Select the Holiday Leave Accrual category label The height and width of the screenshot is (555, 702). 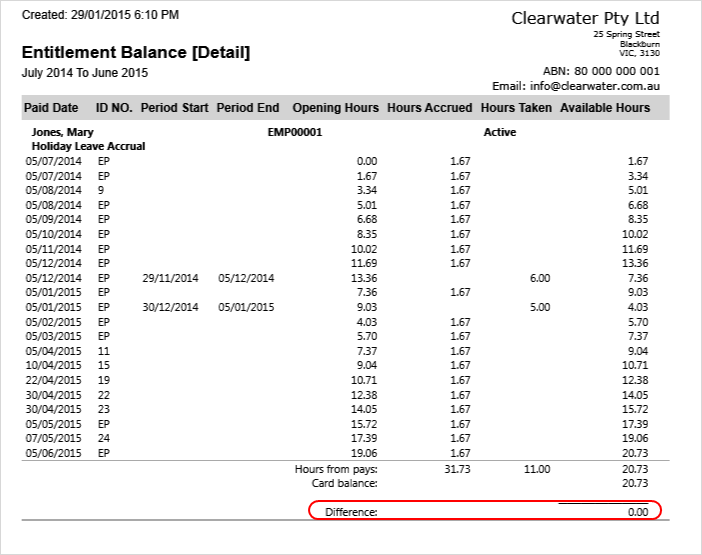click(88, 146)
